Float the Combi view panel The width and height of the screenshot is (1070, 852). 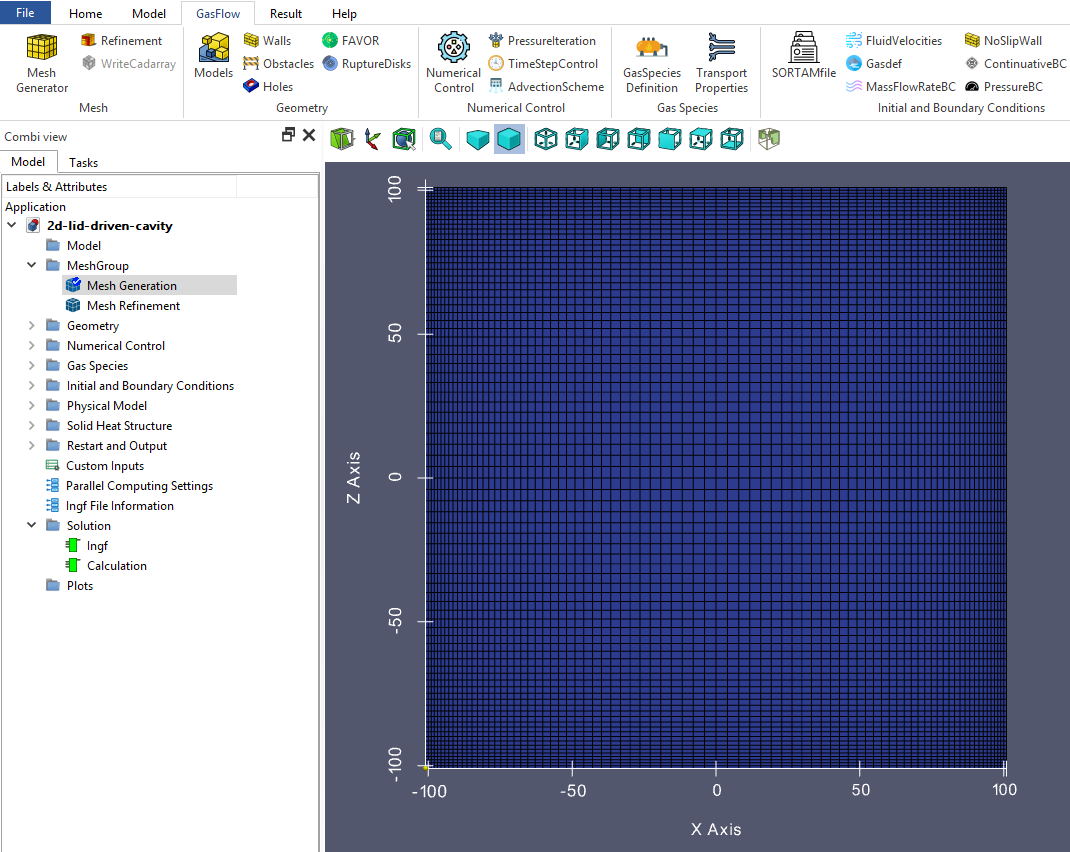pyautogui.click(x=288, y=135)
